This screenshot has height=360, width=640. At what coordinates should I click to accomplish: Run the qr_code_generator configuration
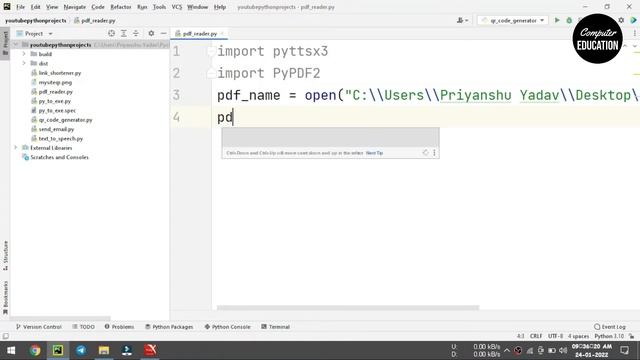pyautogui.click(x=557, y=20)
